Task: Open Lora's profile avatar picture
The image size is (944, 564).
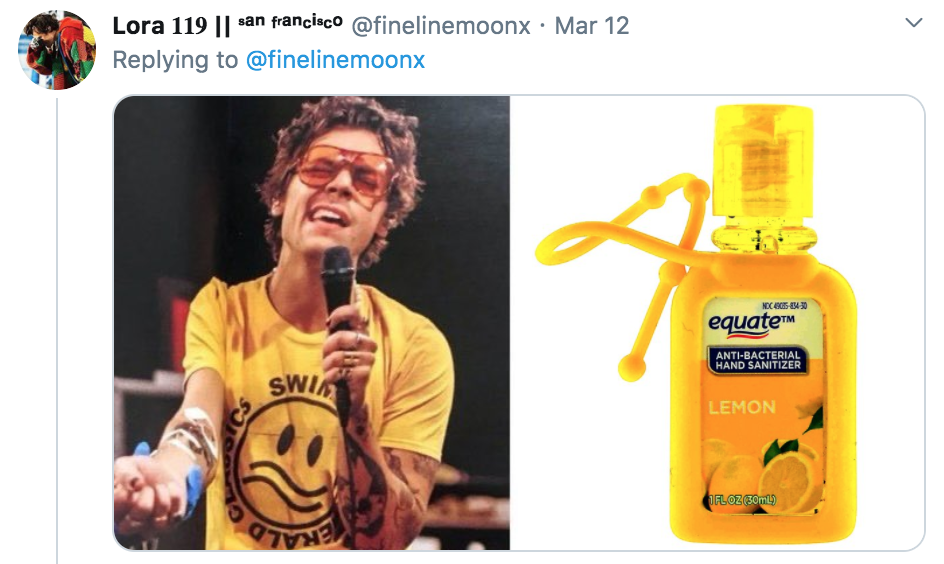Action: (57, 51)
